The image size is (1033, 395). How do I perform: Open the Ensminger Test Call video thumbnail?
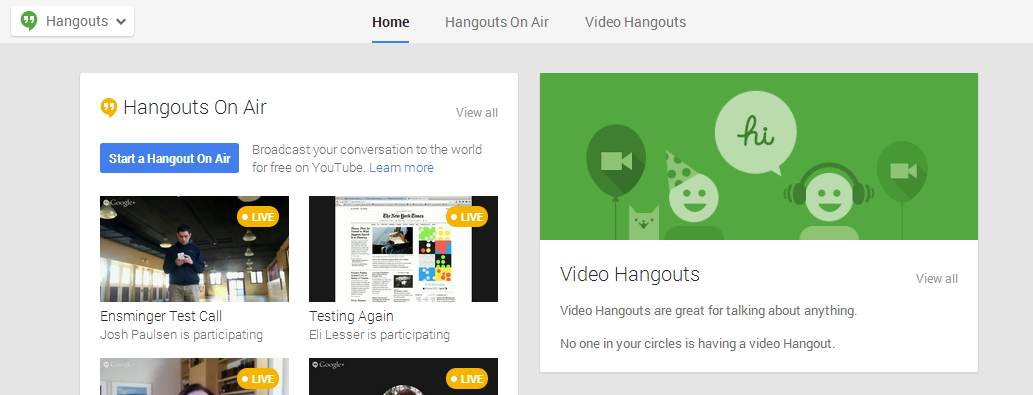[x=194, y=249]
